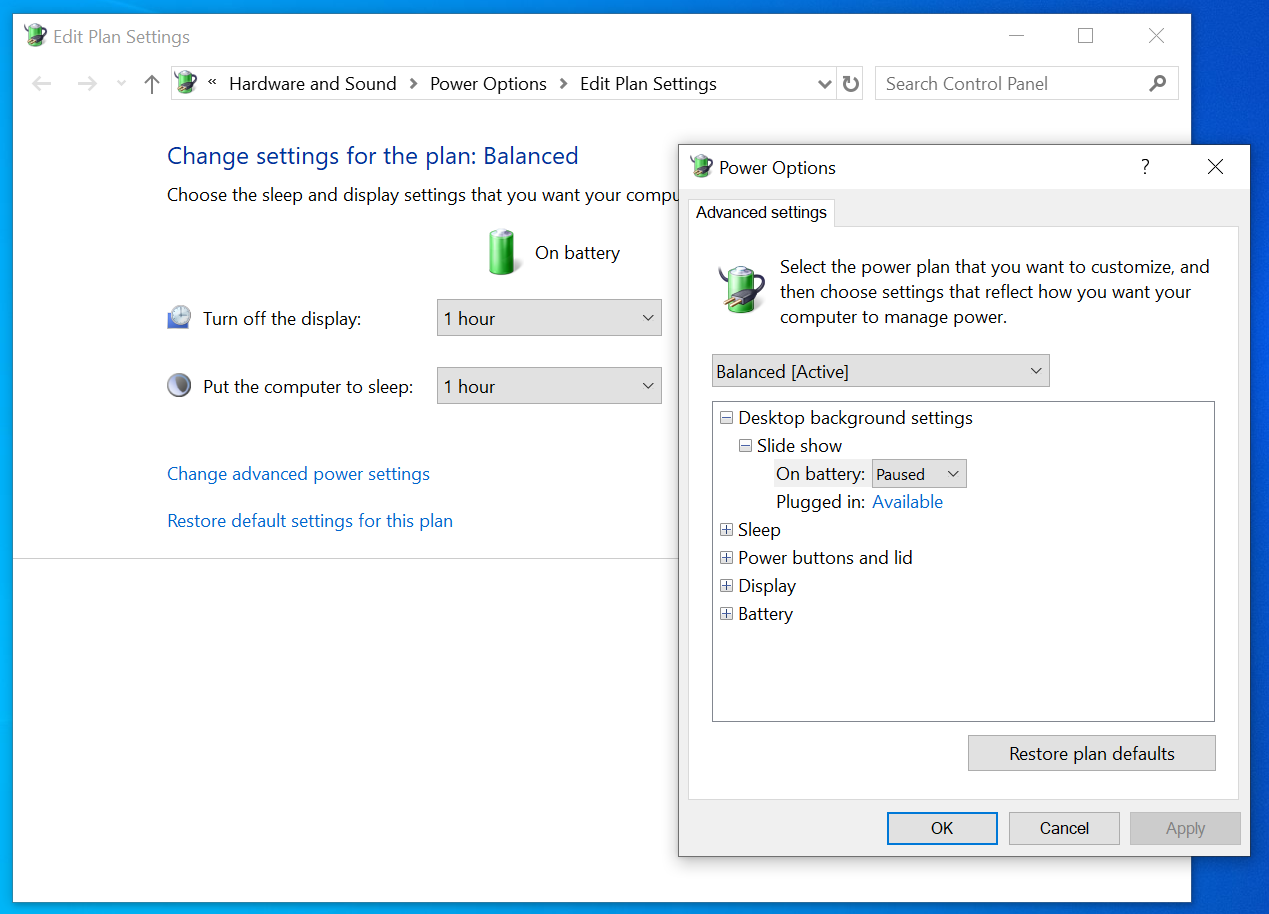Click the help question mark in Power Options dialog
This screenshot has height=914, width=1269.
1144,167
